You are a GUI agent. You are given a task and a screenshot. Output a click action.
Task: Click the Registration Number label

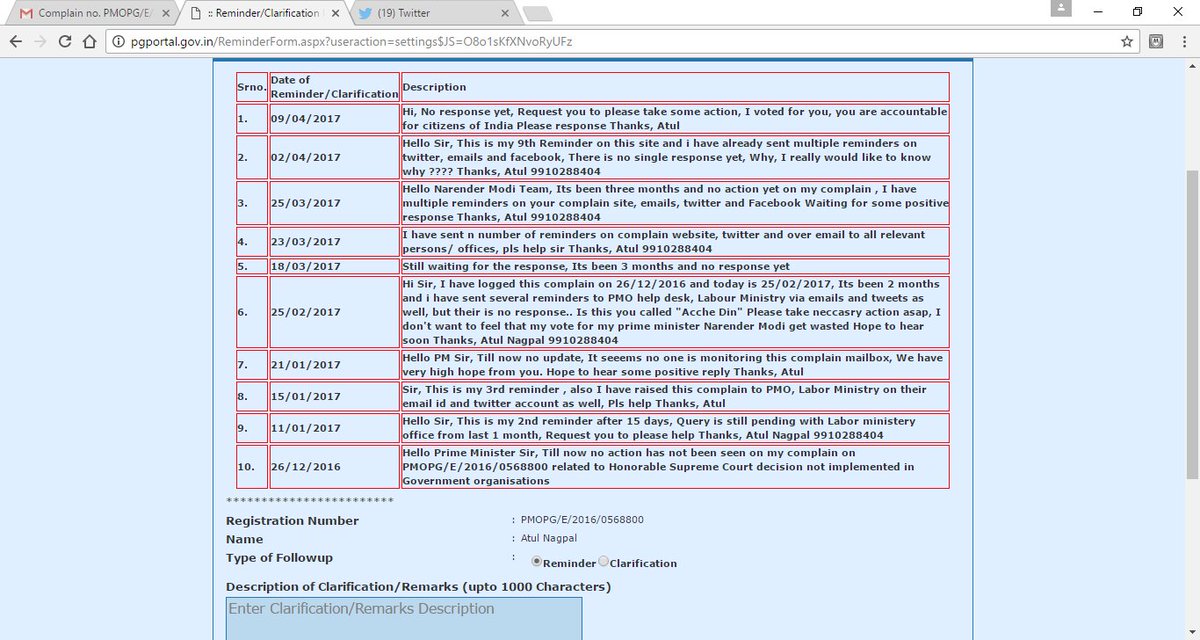click(x=292, y=521)
